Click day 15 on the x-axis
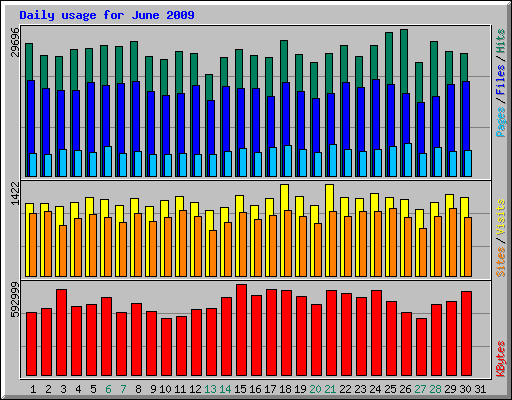Viewport: 512px width, 400px height. pyautogui.click(x=240, y=389)
